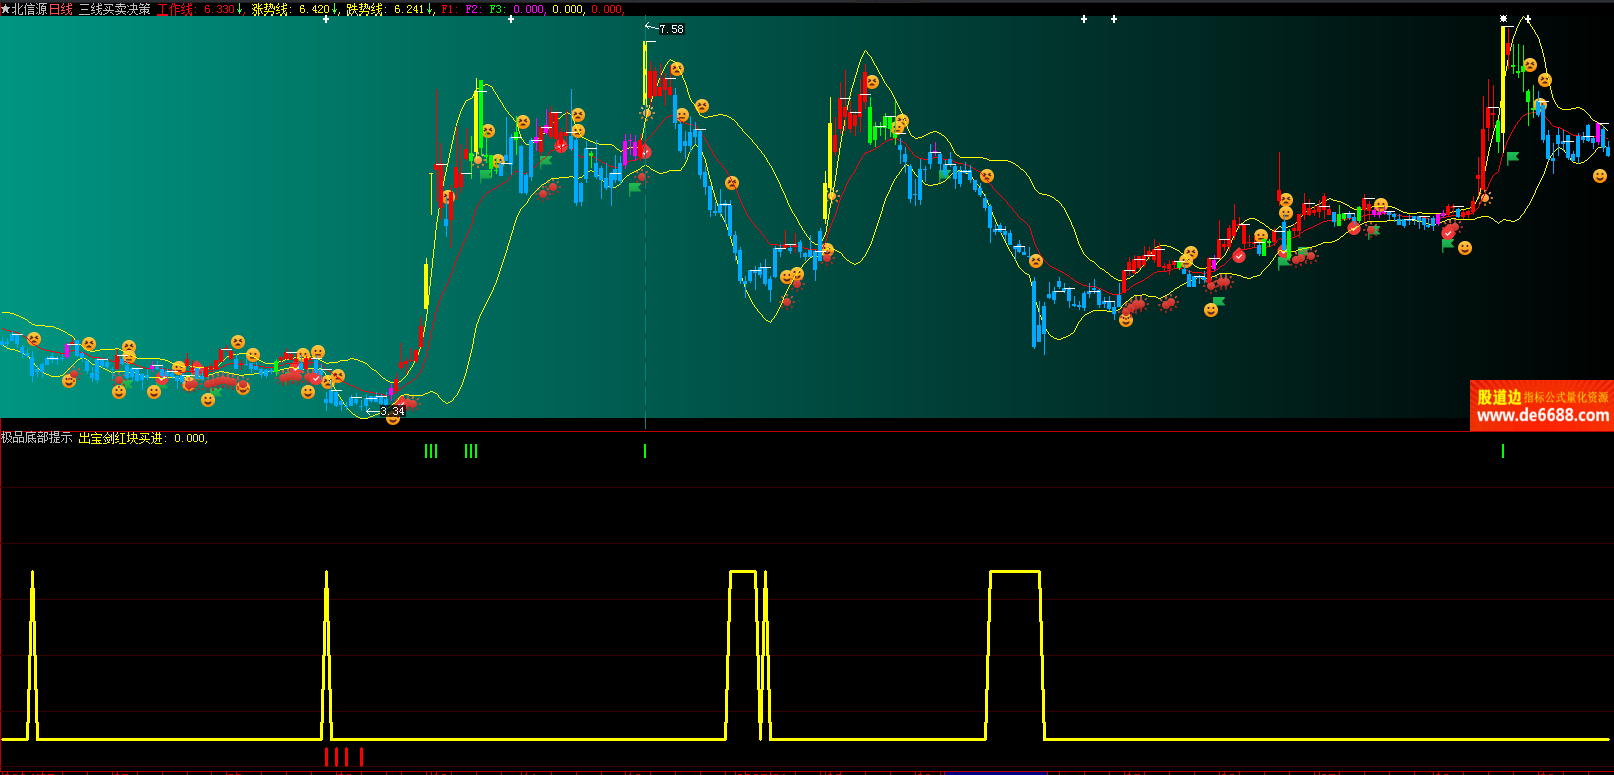Click the white asterisk marker at top right
The height and width of the screenshot is (775, 1614).
click(1503, 19)
